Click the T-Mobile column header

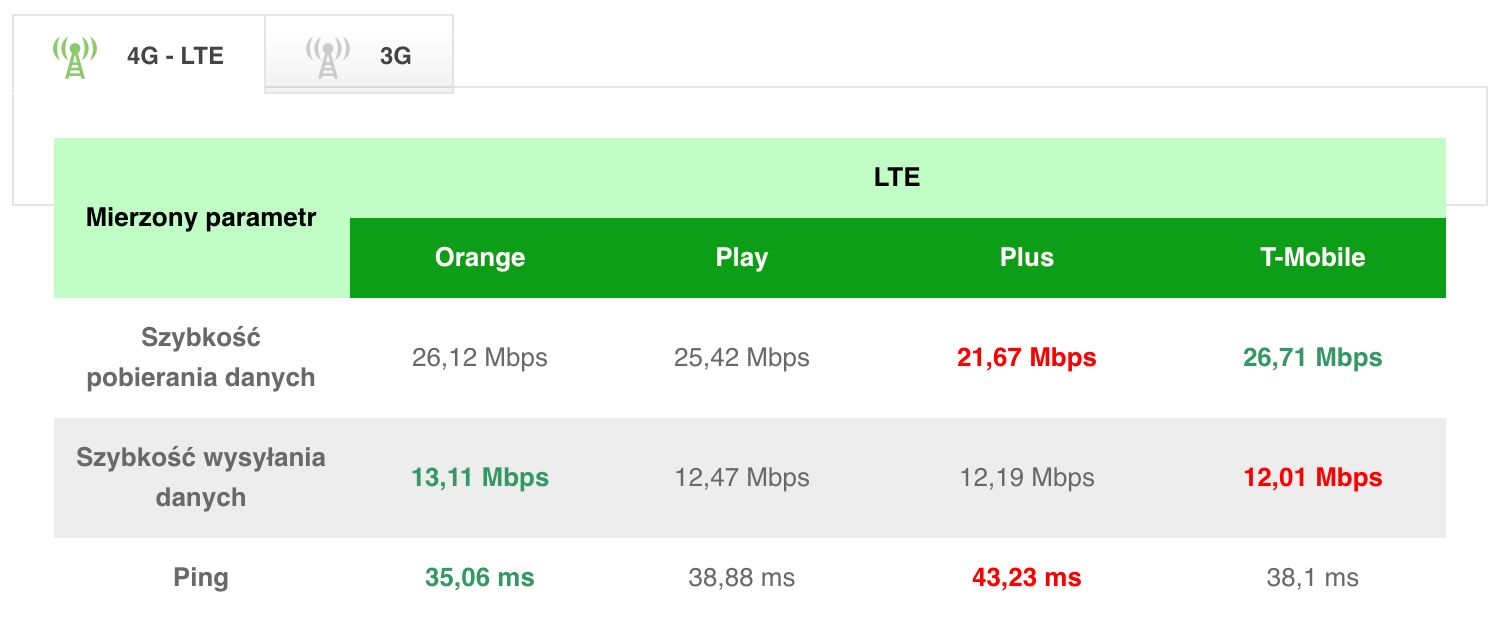click(1313, 258)
